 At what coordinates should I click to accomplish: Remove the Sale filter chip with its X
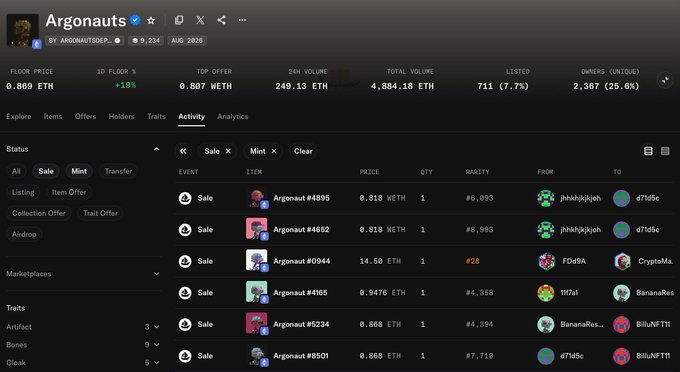(x=228, y=151)
